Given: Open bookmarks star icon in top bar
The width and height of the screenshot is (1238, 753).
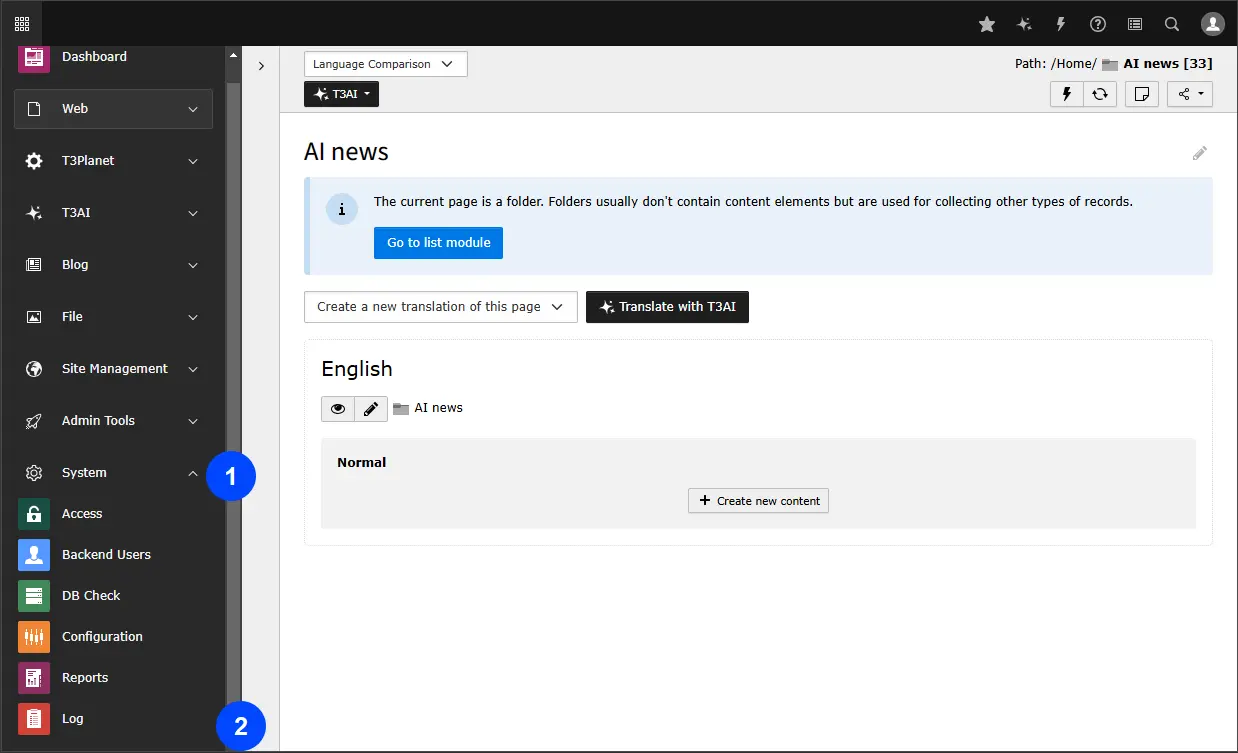Looking at the screenshot, I should (987, 24).
